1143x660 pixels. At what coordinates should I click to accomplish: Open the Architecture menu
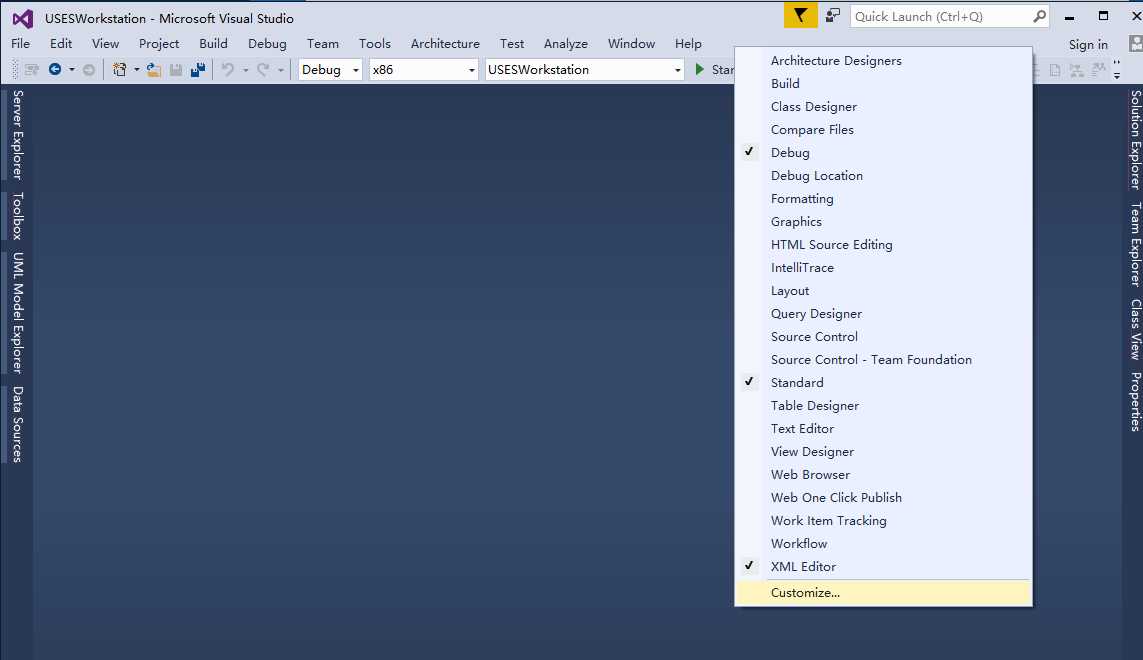coord(445,44)
